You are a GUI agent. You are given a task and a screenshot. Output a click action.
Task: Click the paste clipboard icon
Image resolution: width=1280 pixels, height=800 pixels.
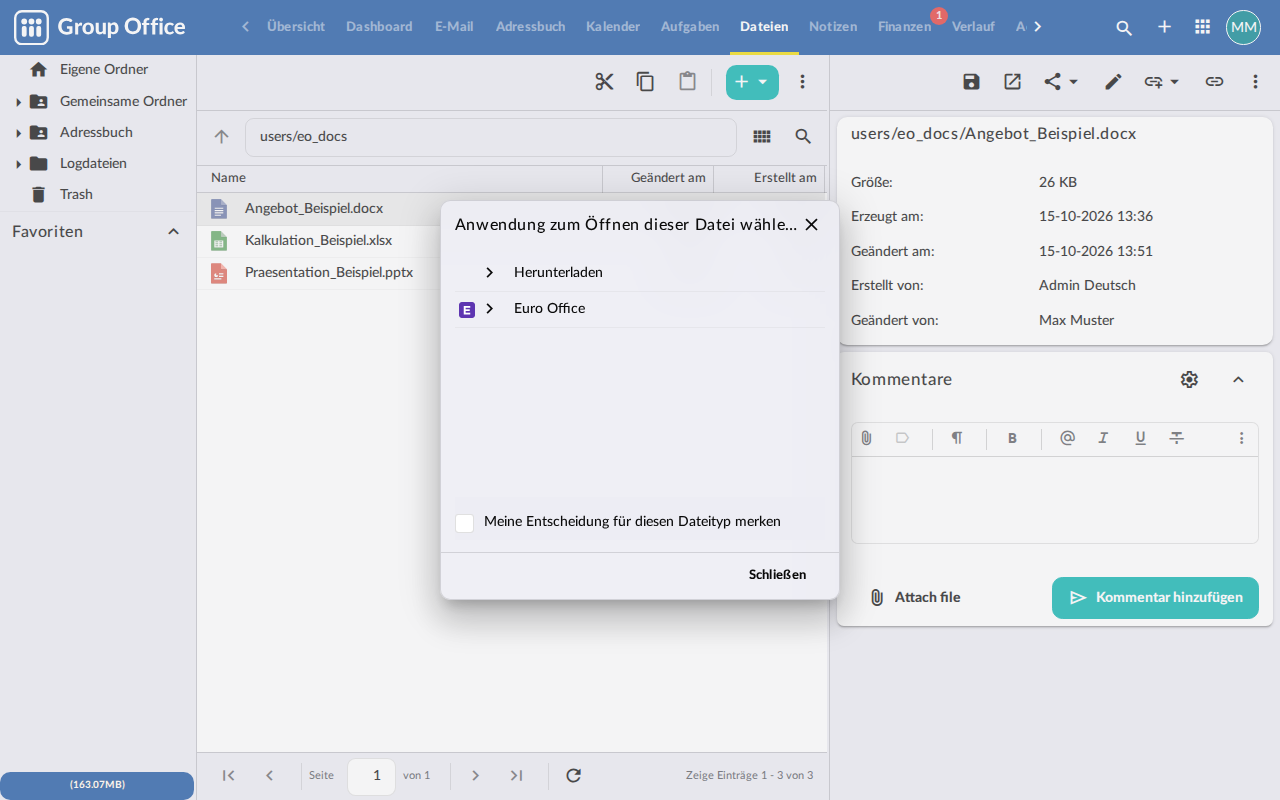tap(688, 82)
